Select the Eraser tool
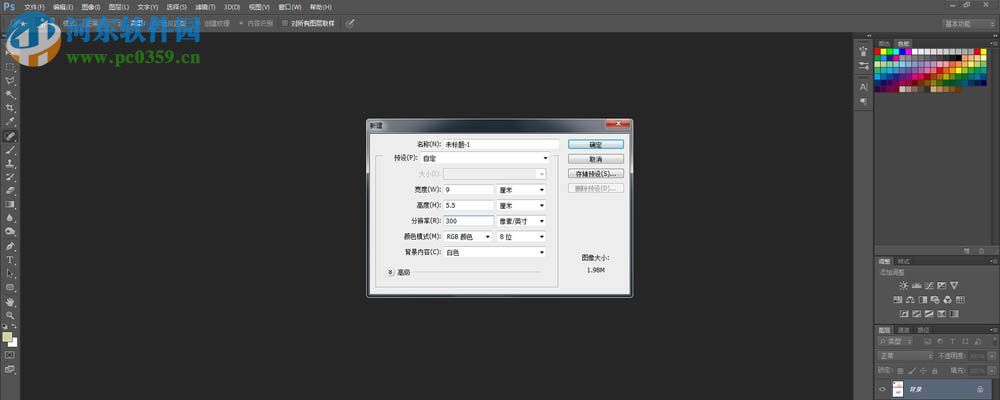Viewport: 1000px width, 400px height. coord(10,190)
